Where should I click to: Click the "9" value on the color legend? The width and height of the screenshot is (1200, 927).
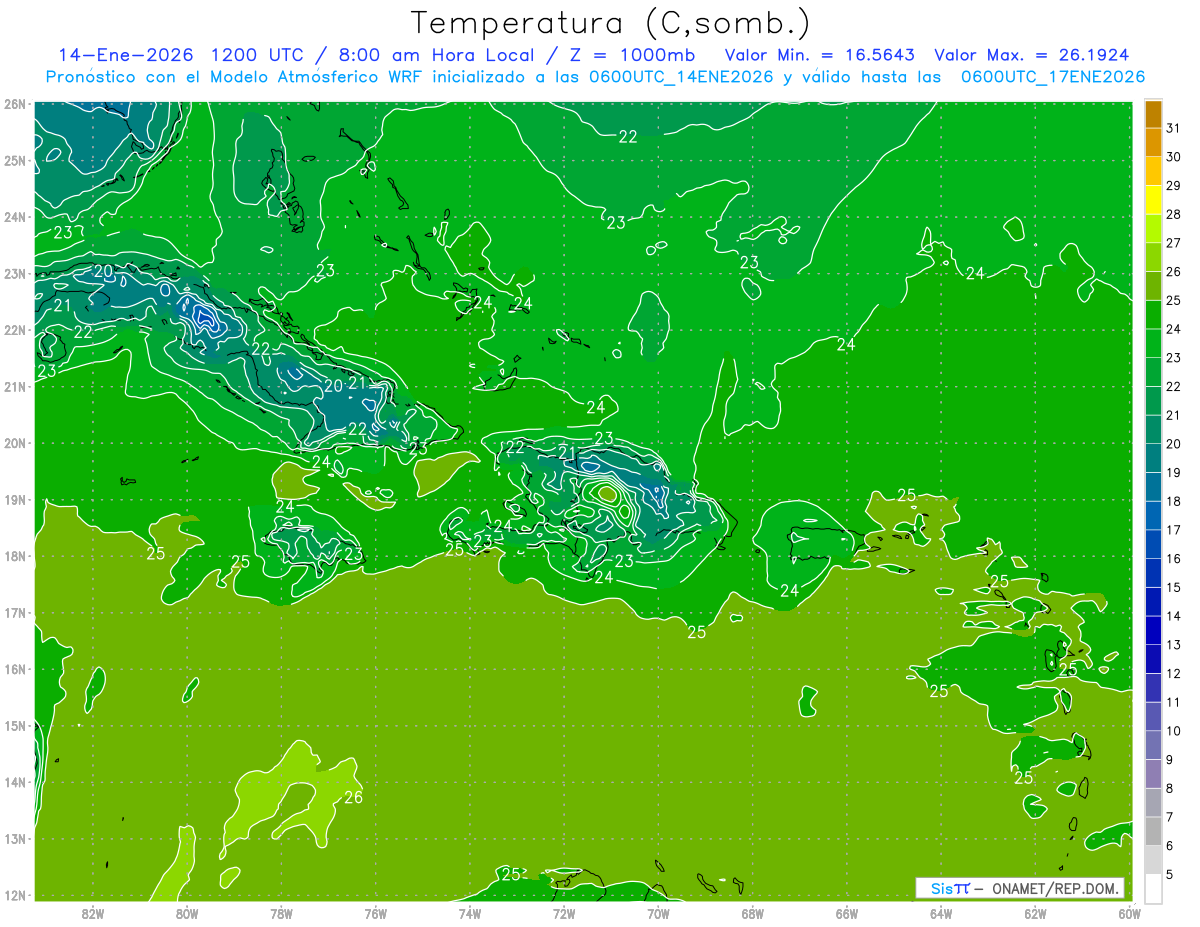tap(1170, 759)
